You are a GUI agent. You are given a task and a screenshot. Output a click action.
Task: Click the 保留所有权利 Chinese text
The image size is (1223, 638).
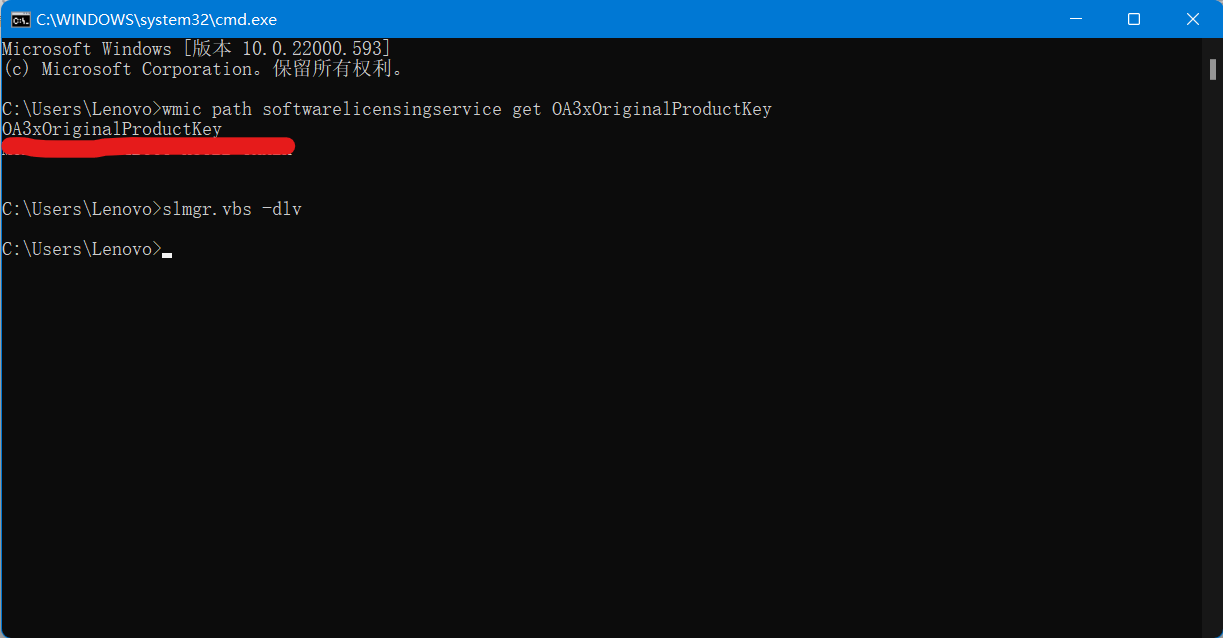(x=330, y=68)
